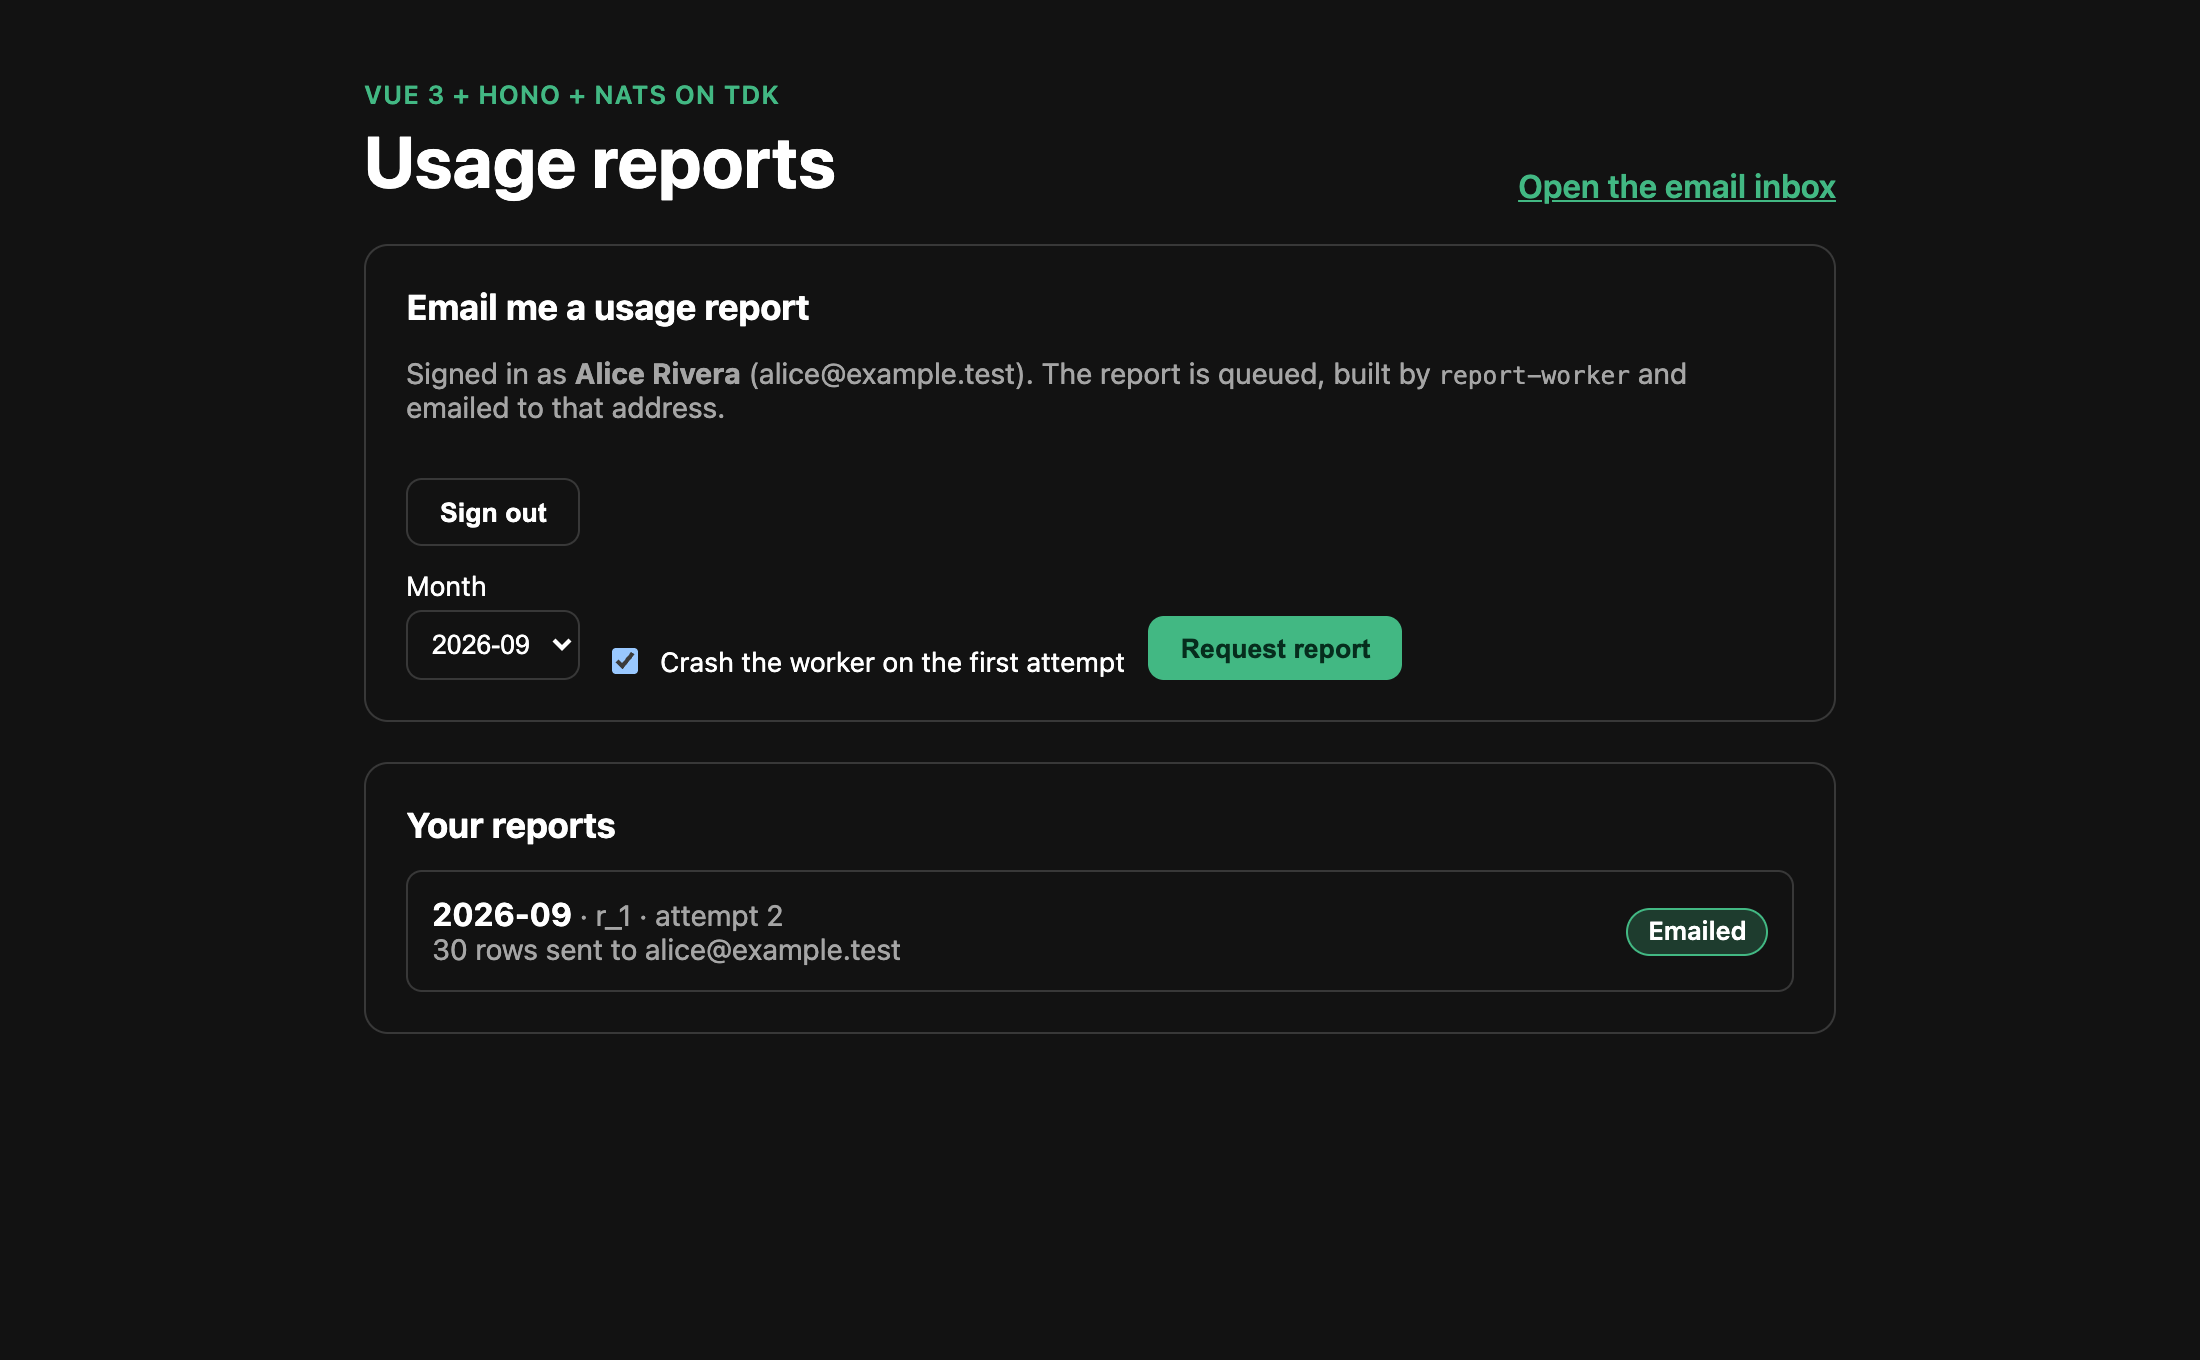Click the 'Email me a usage report' heading
The width and height of the screenshot is (2200, 1360).
point(608,308)
